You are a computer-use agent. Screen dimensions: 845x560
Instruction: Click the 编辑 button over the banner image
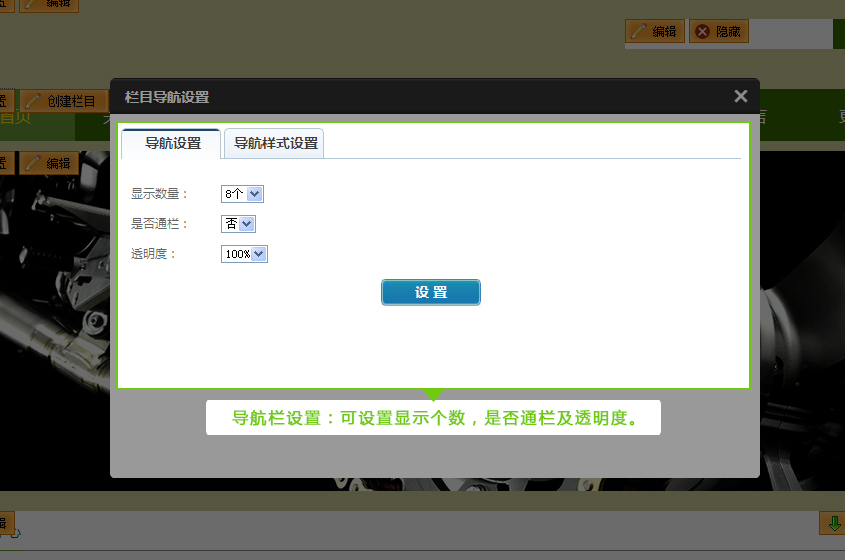(x=49, y=163)
